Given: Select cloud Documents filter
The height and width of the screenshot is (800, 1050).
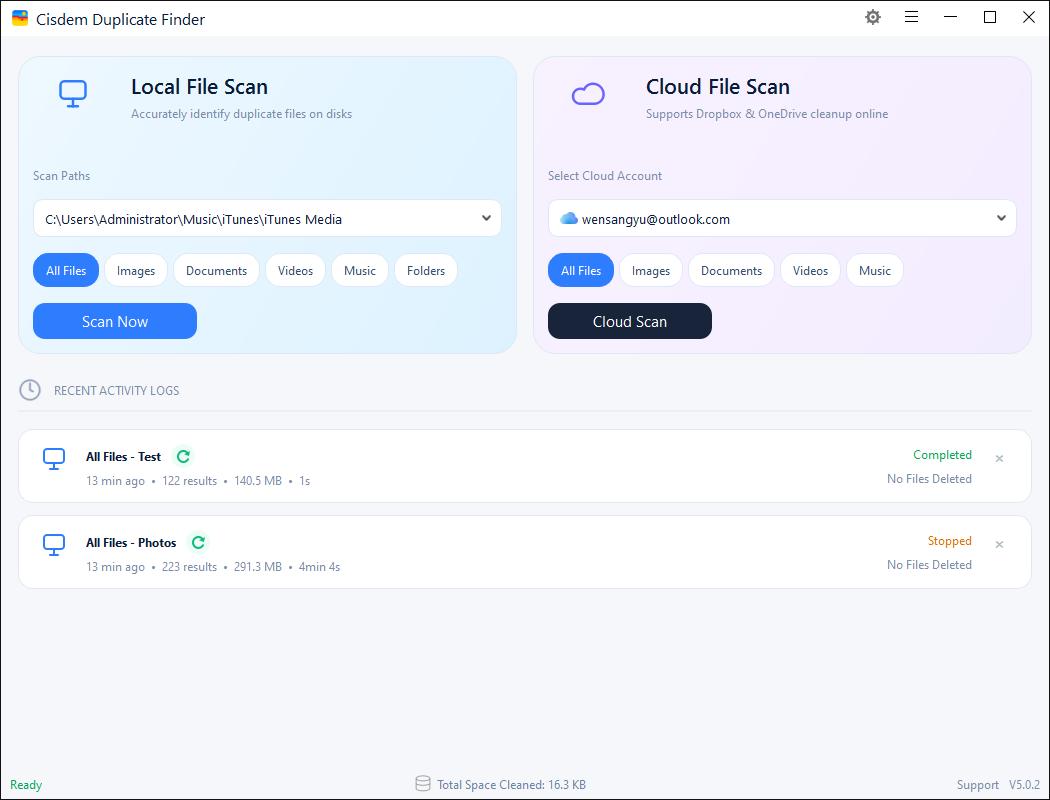Looking at the screenshot, I should 731,270.
